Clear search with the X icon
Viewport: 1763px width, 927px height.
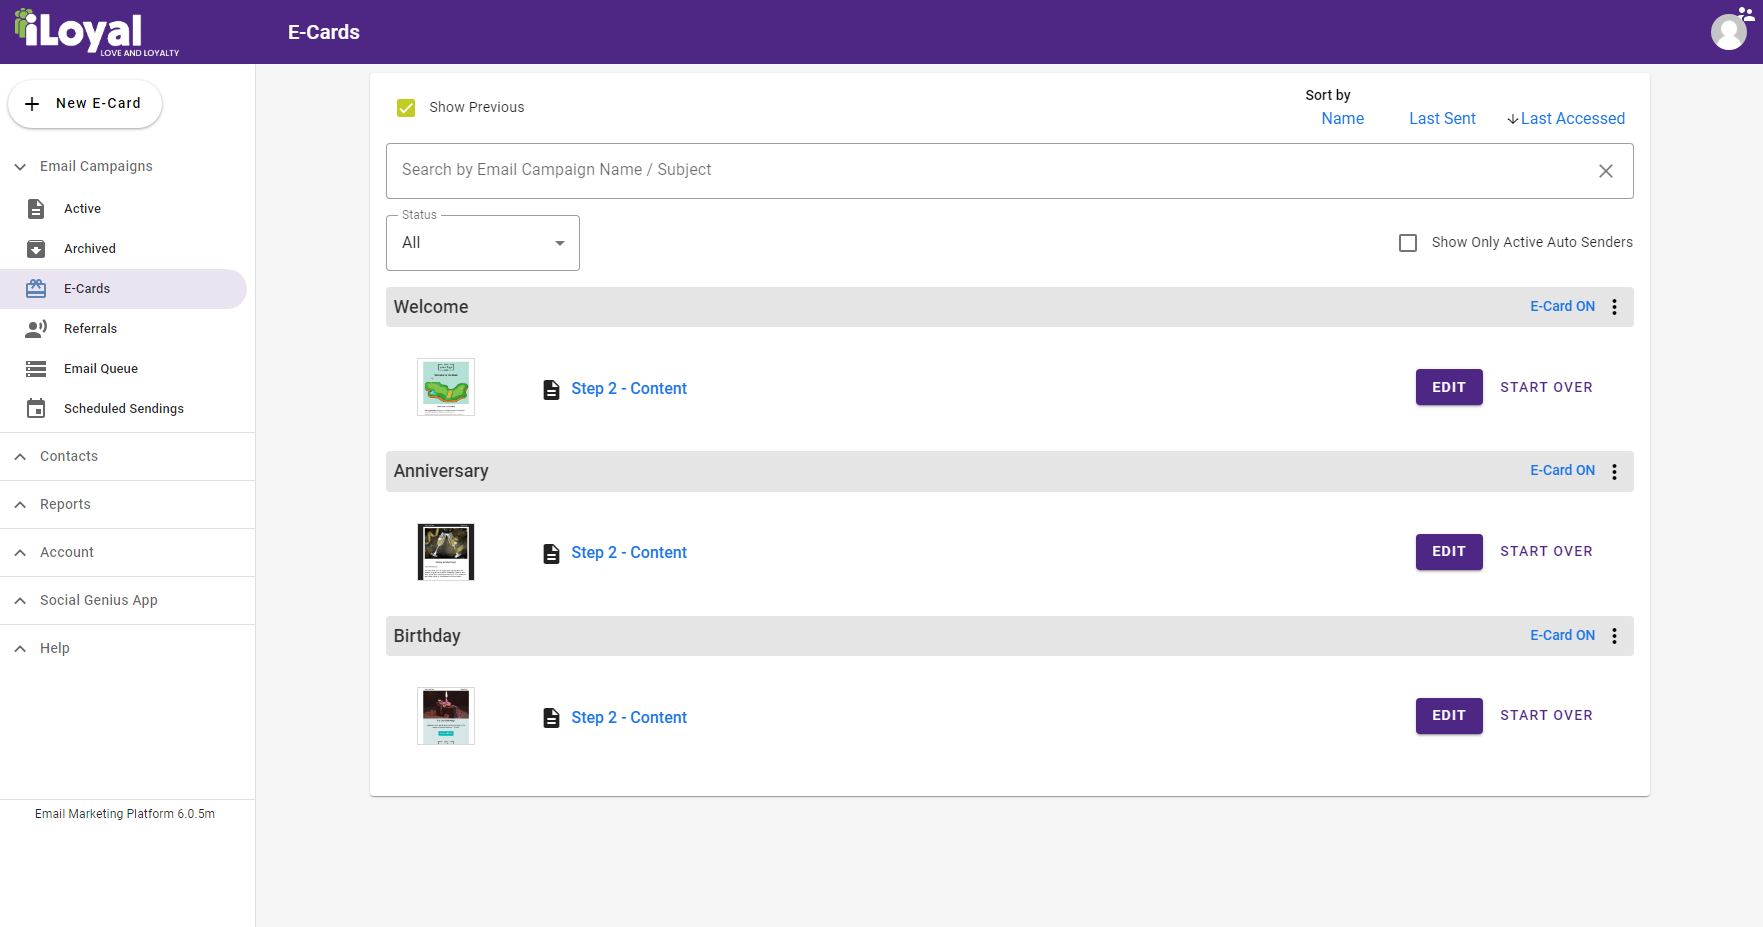[x=1605, y=171]
